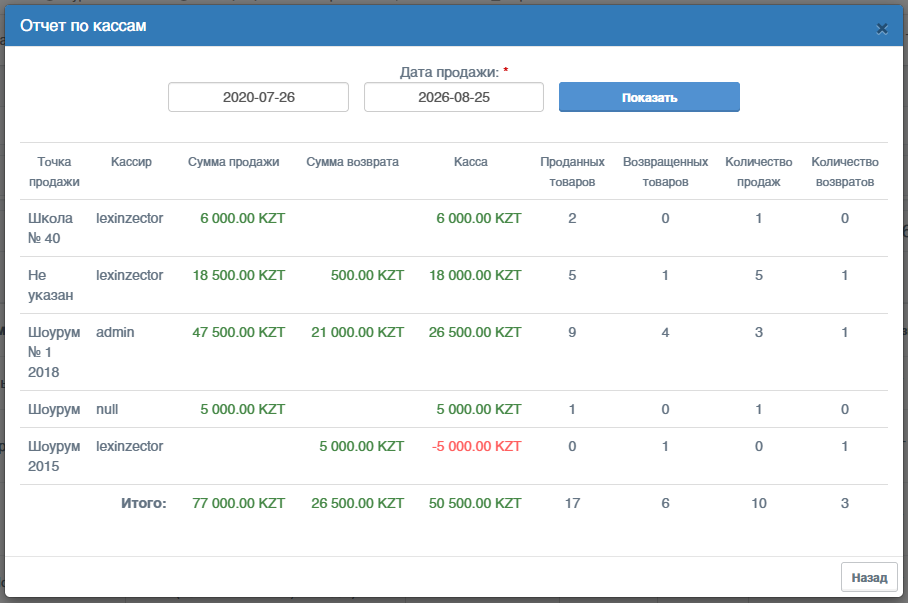Screen dimensions: 908x603
Task: Click the Итого total 77 000.00 KZT
Action: (239, 503)
